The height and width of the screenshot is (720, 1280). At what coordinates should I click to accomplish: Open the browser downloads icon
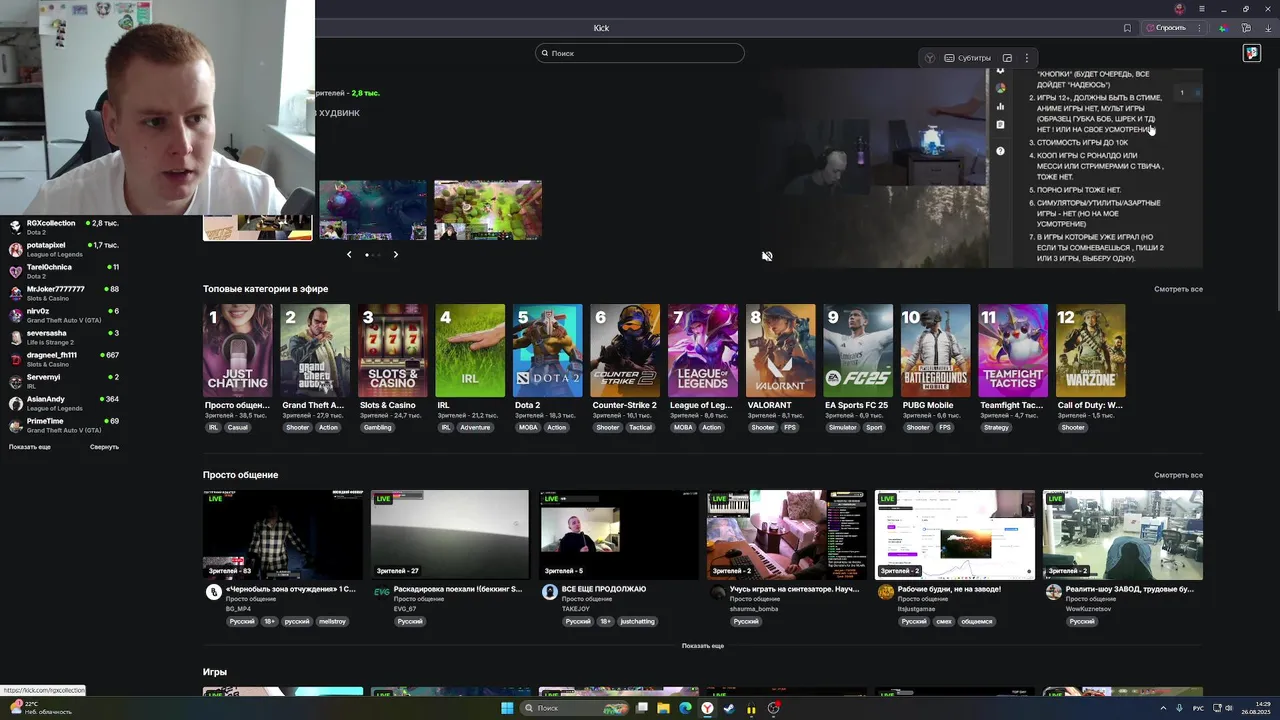point(1269,28)
